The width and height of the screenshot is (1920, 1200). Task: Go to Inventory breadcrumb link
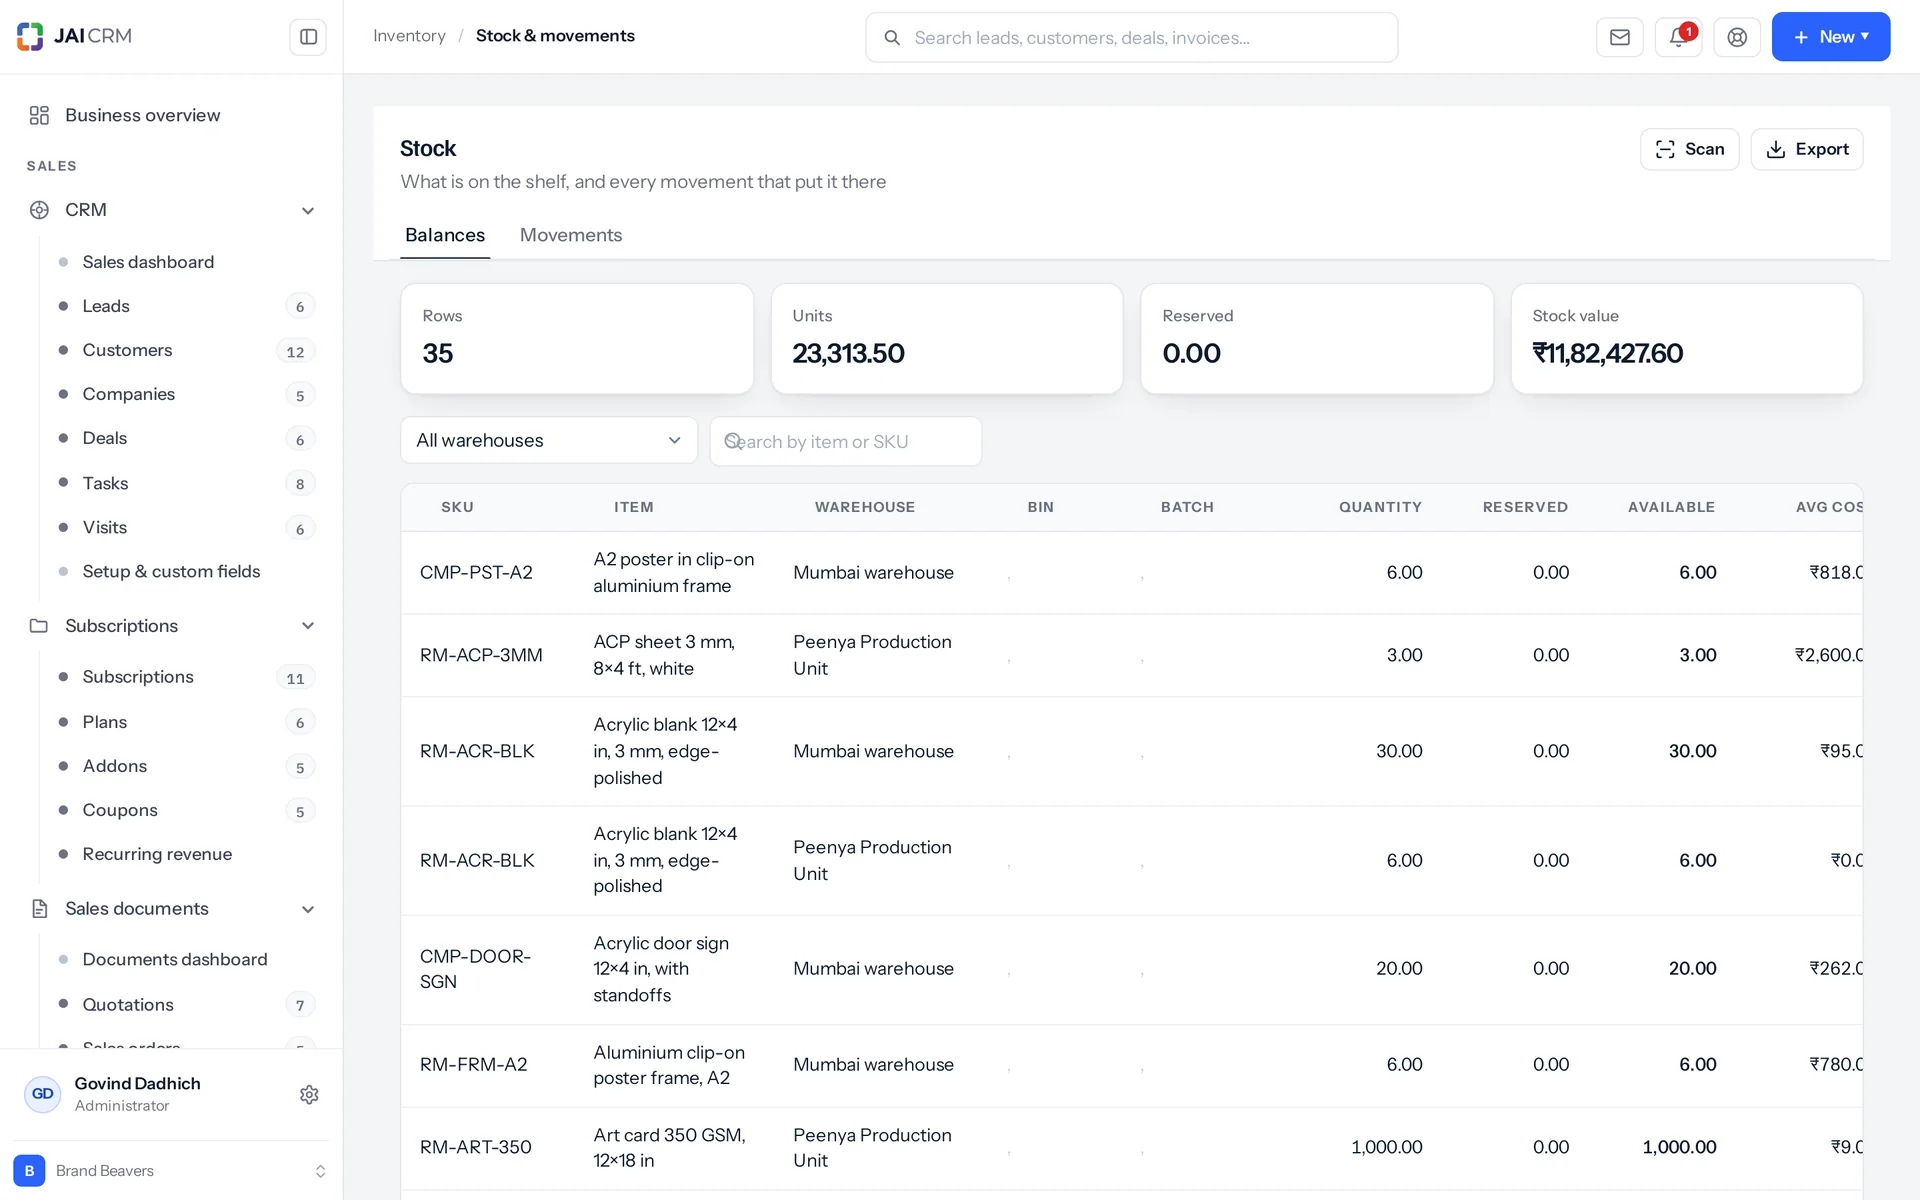pos(409,36)
